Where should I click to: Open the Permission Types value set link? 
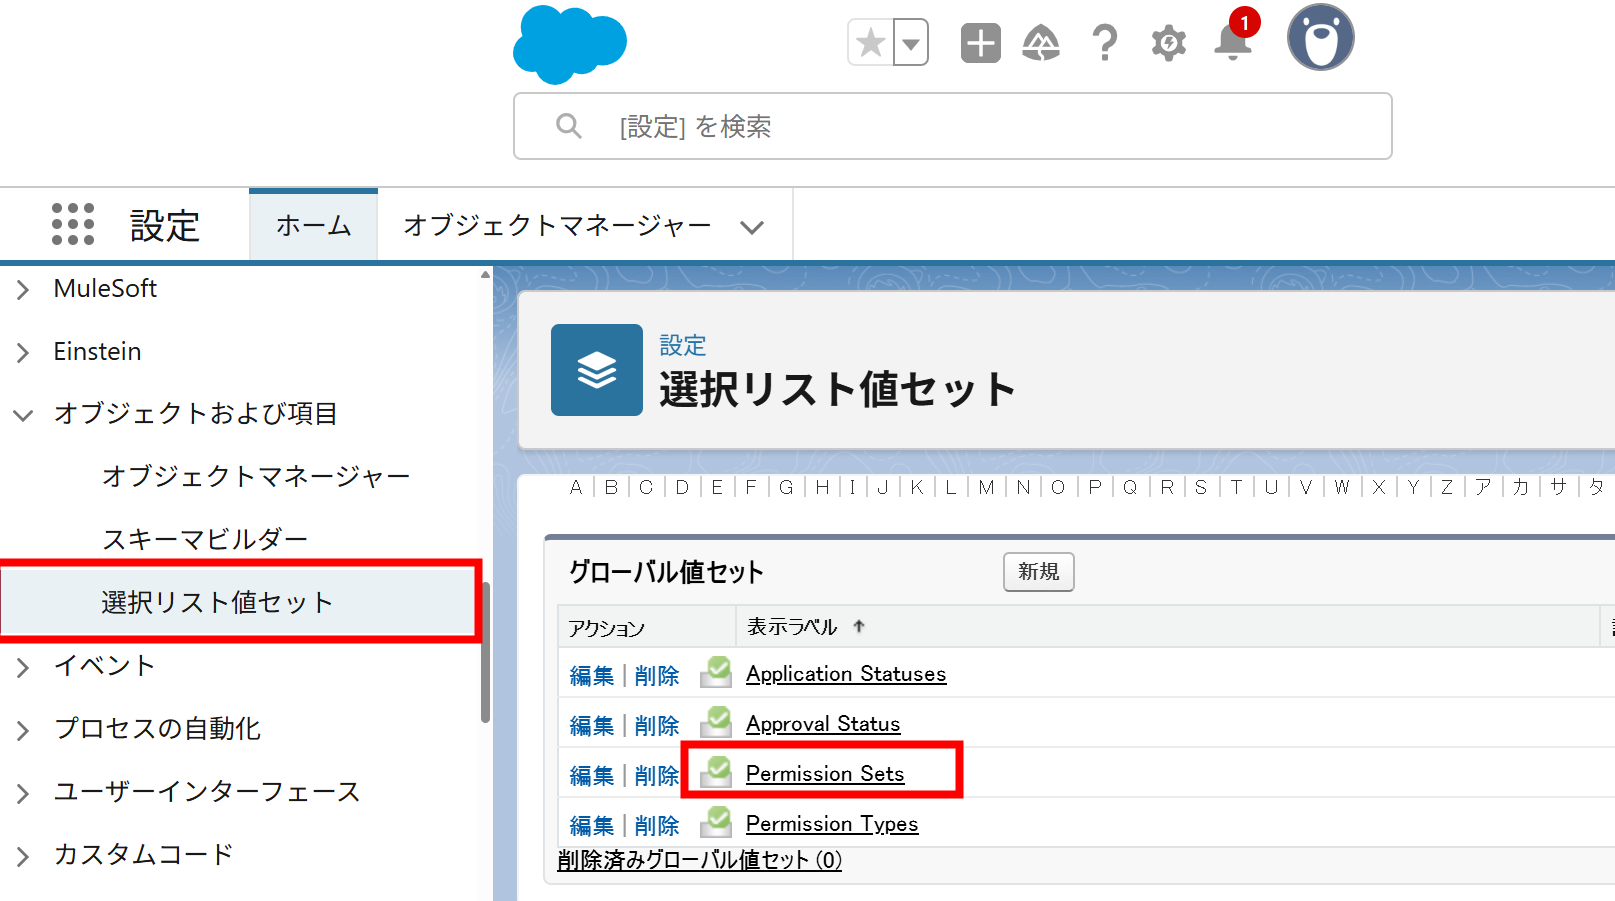click(x=831, y=823)
